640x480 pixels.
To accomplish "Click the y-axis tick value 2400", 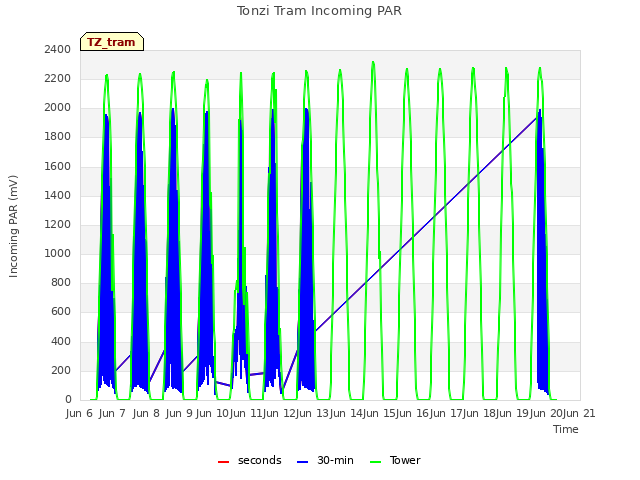I will coord(58,49).
